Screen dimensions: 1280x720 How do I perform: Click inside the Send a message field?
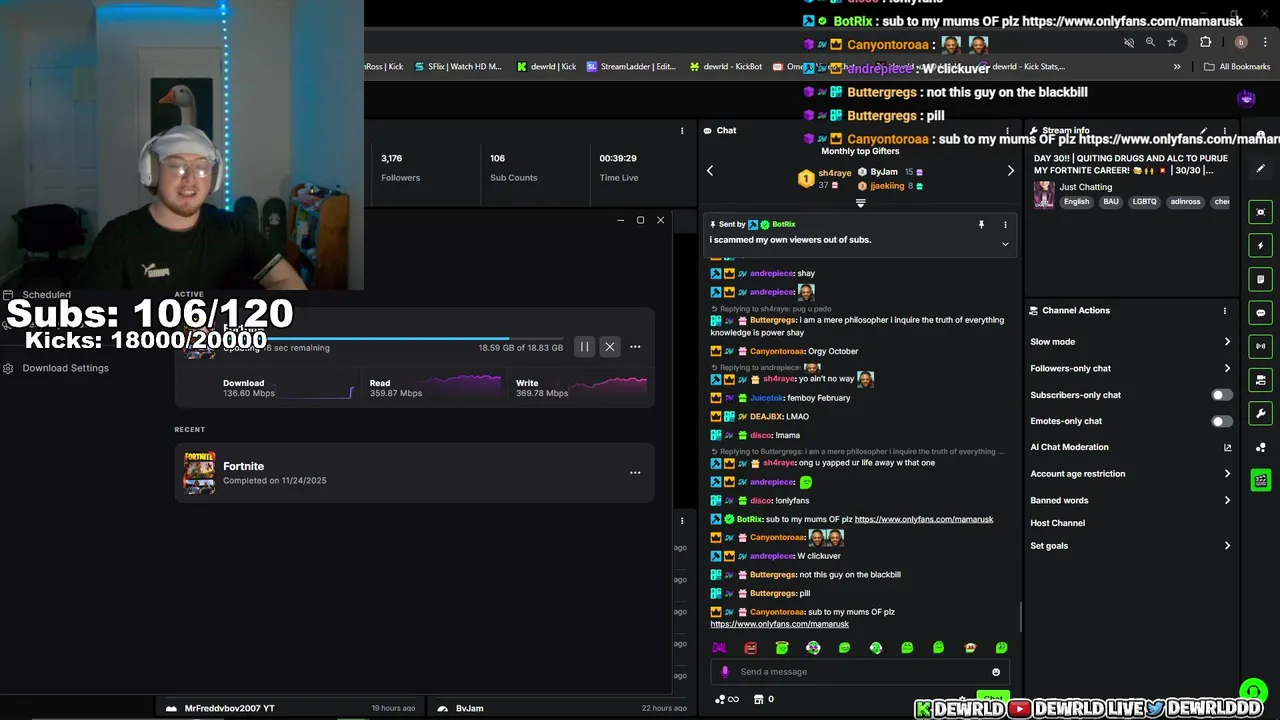coord(860,672)
